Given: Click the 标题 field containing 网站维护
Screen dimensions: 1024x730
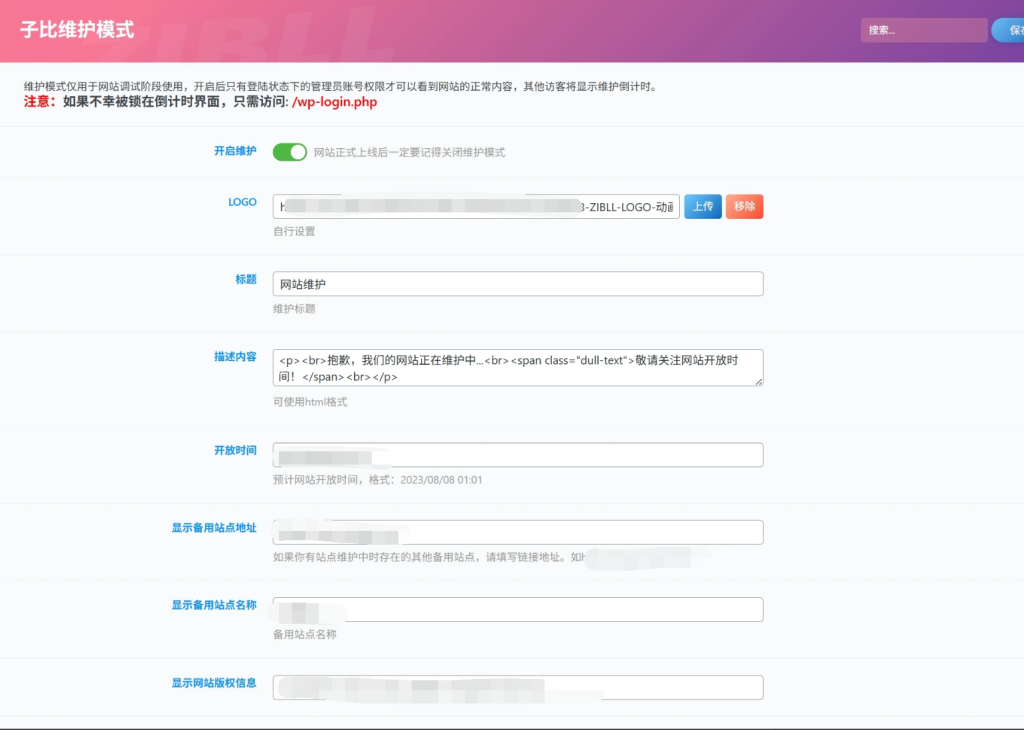Looking at the screenshot, I should click(518, 283).
